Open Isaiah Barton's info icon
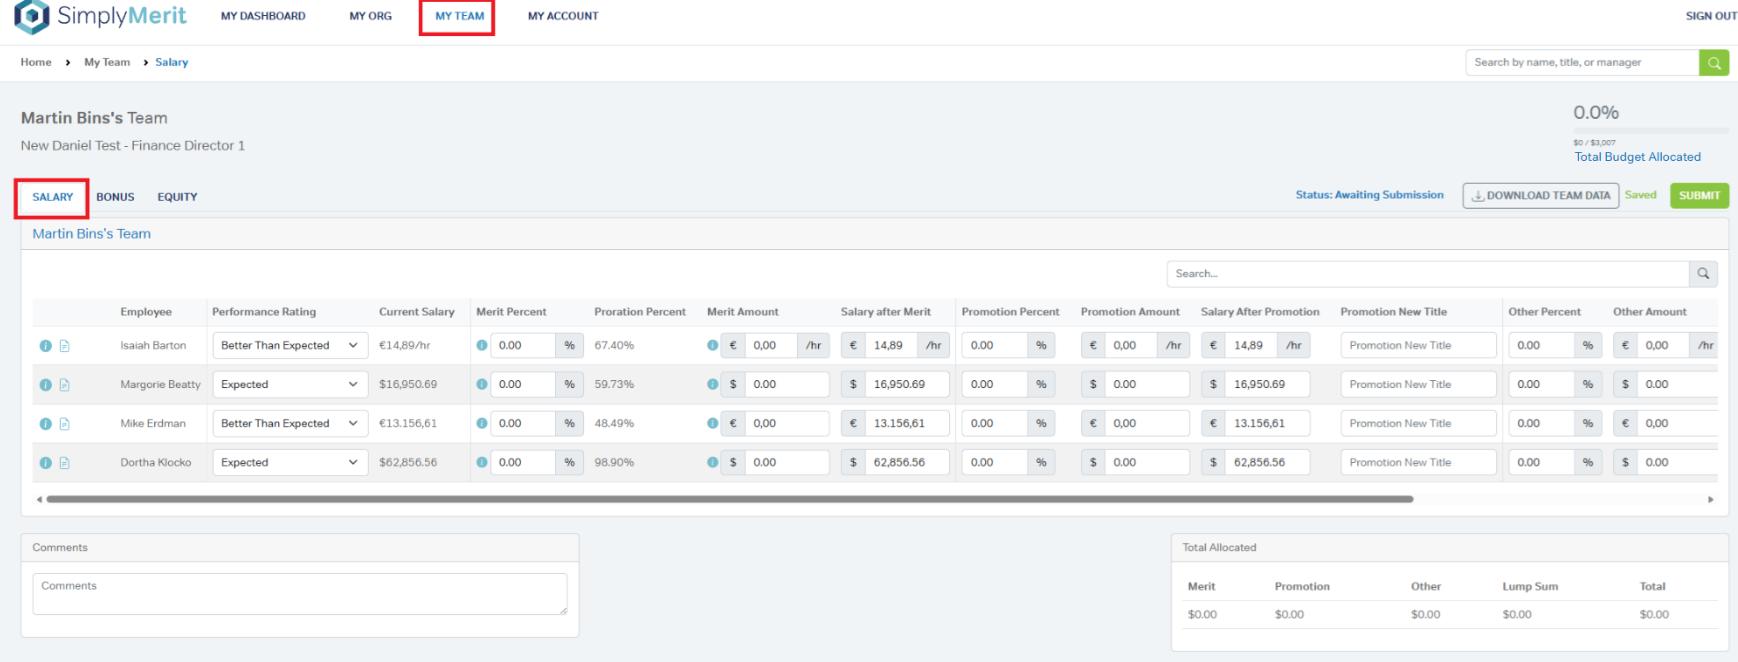Image resolution: width=1738 pixels, height=662 pixels. click(45, 346)
